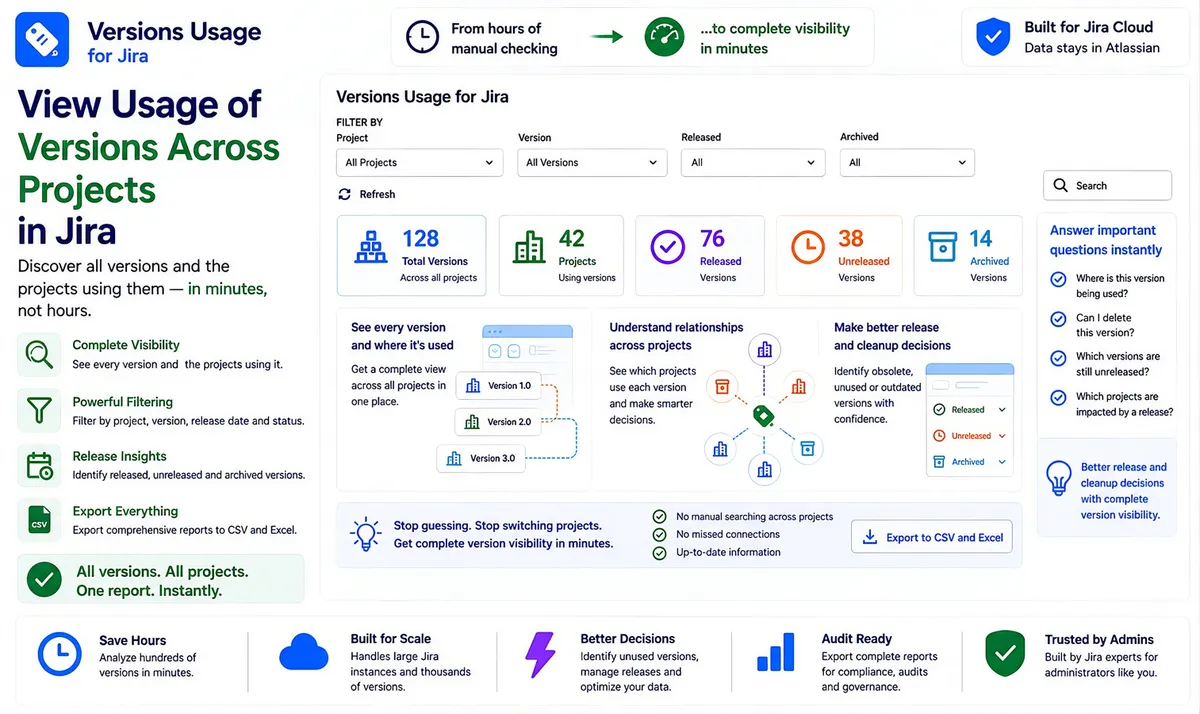1200x714 pixels.
Task: Click the Export to CSV and Excel button
Action: (x=932, y=537)
